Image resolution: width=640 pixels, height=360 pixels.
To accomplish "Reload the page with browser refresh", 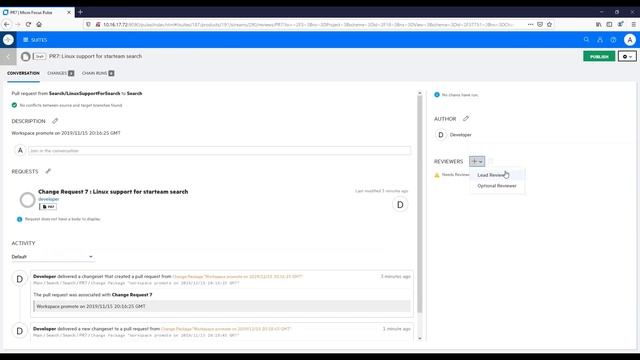I will tap(28, 24).
